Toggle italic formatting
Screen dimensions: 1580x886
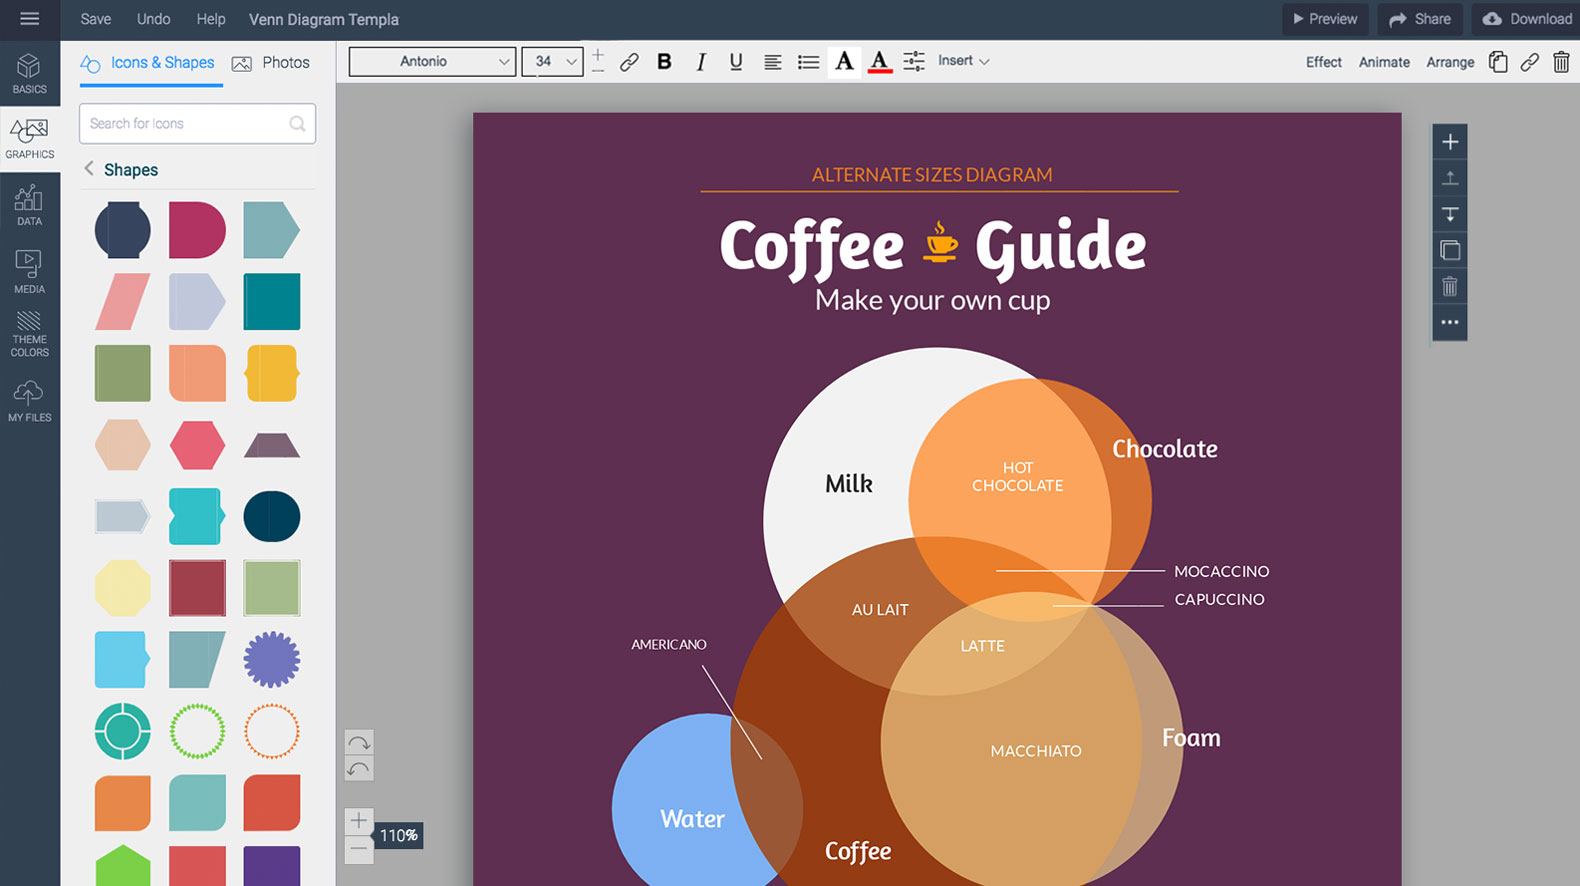(x=701, y=62)
